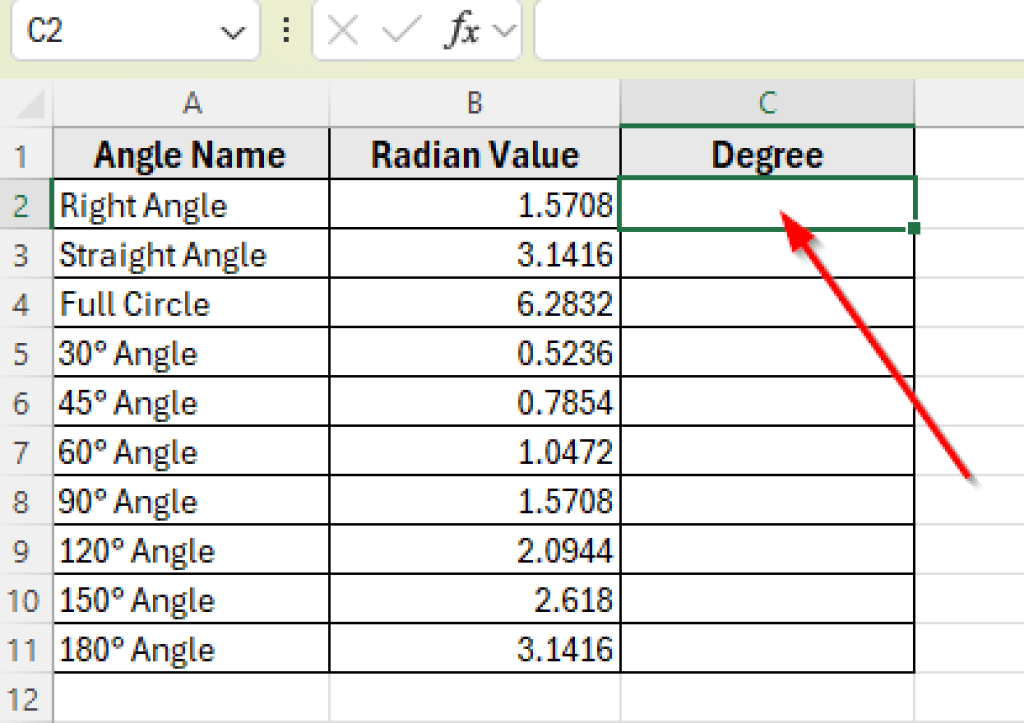
Task: Click the Select All triangle corner
Action: 27,102
